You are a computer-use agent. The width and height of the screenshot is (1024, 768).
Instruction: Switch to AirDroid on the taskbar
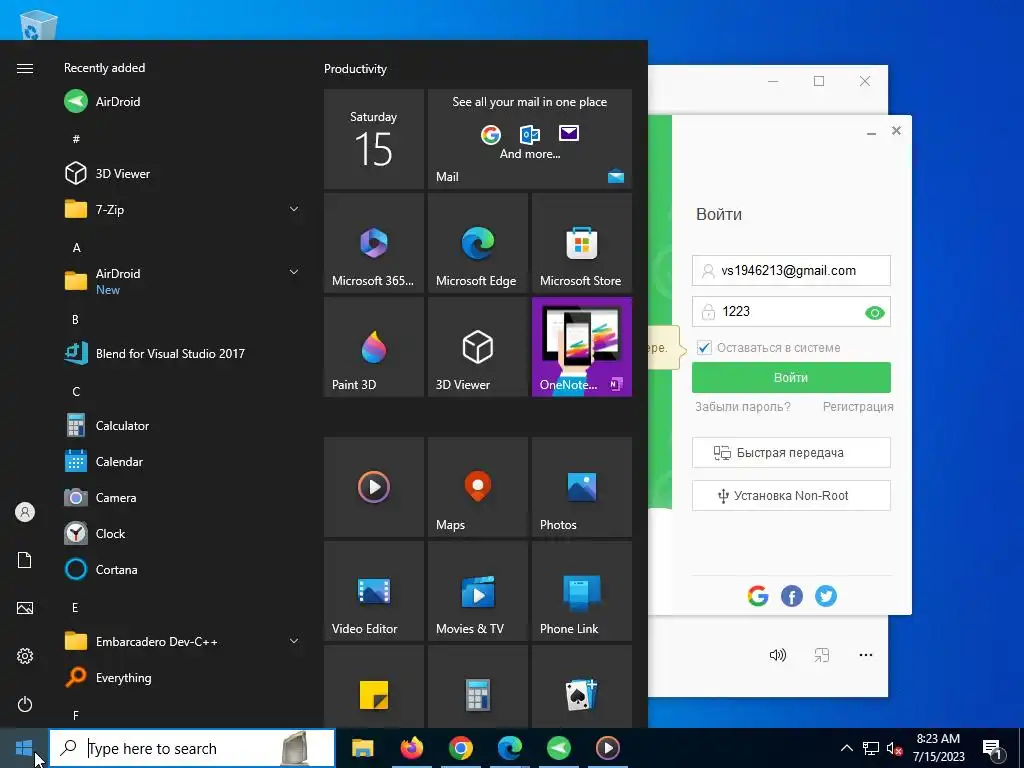558,748
